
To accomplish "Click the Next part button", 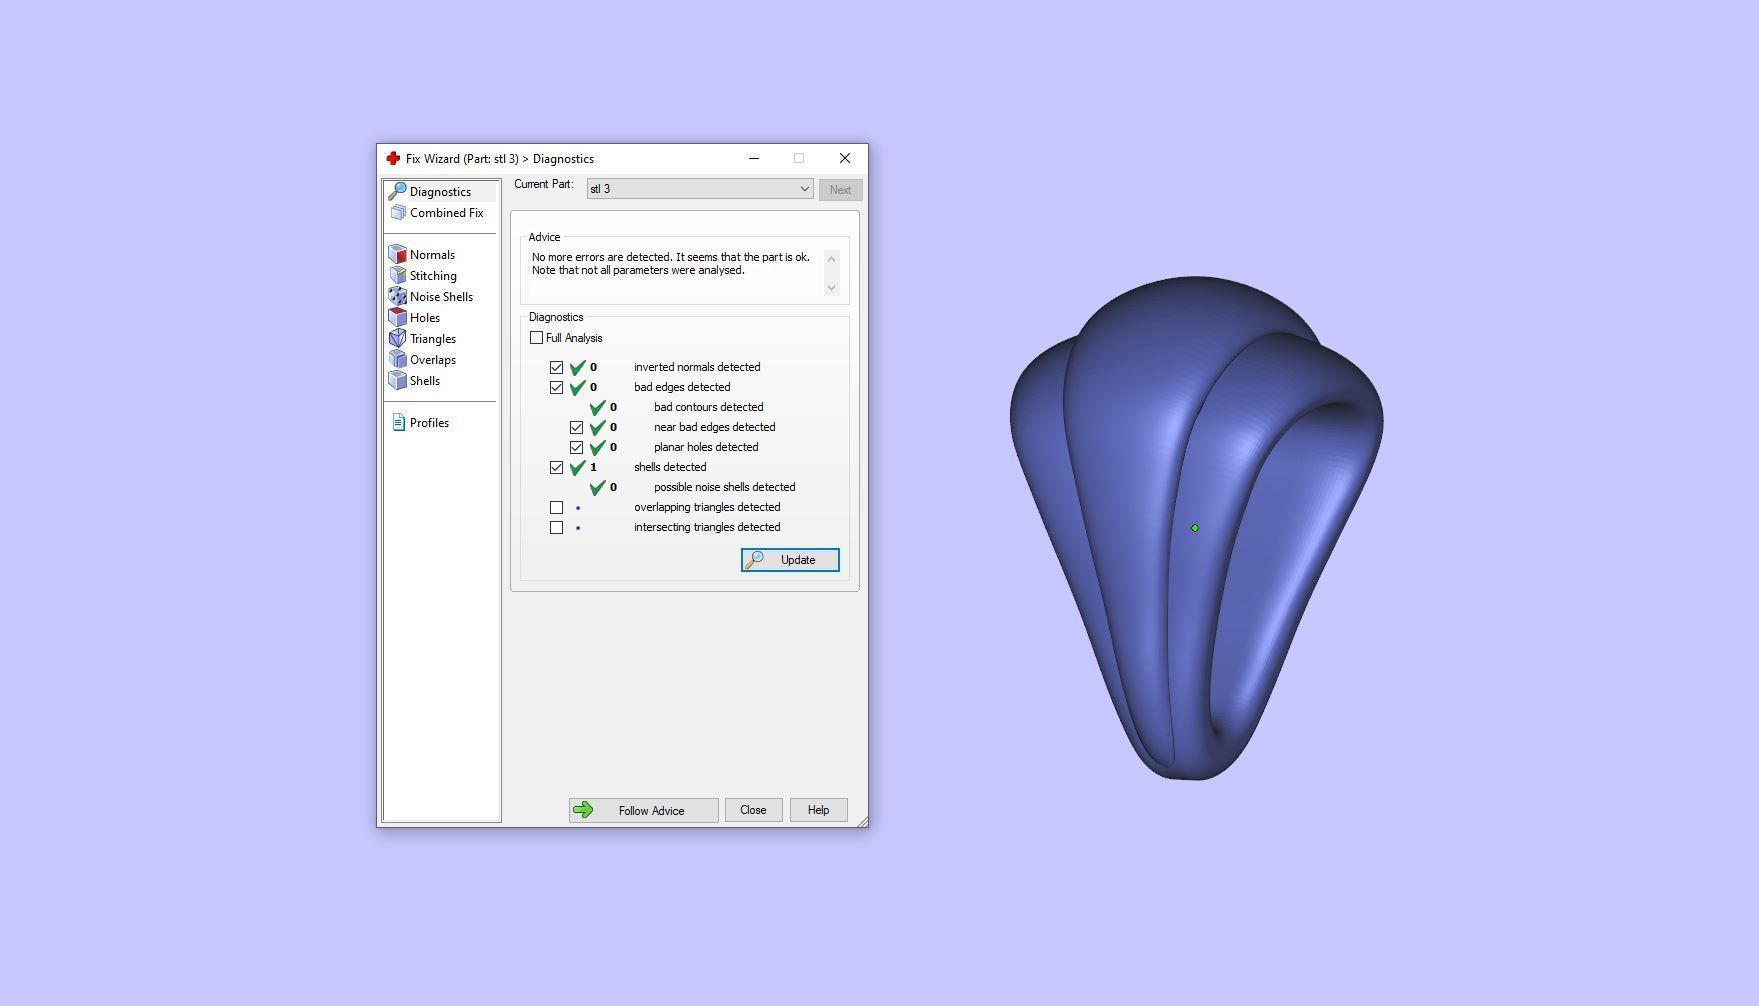I will pyautogui.click(x=840, y=190).
